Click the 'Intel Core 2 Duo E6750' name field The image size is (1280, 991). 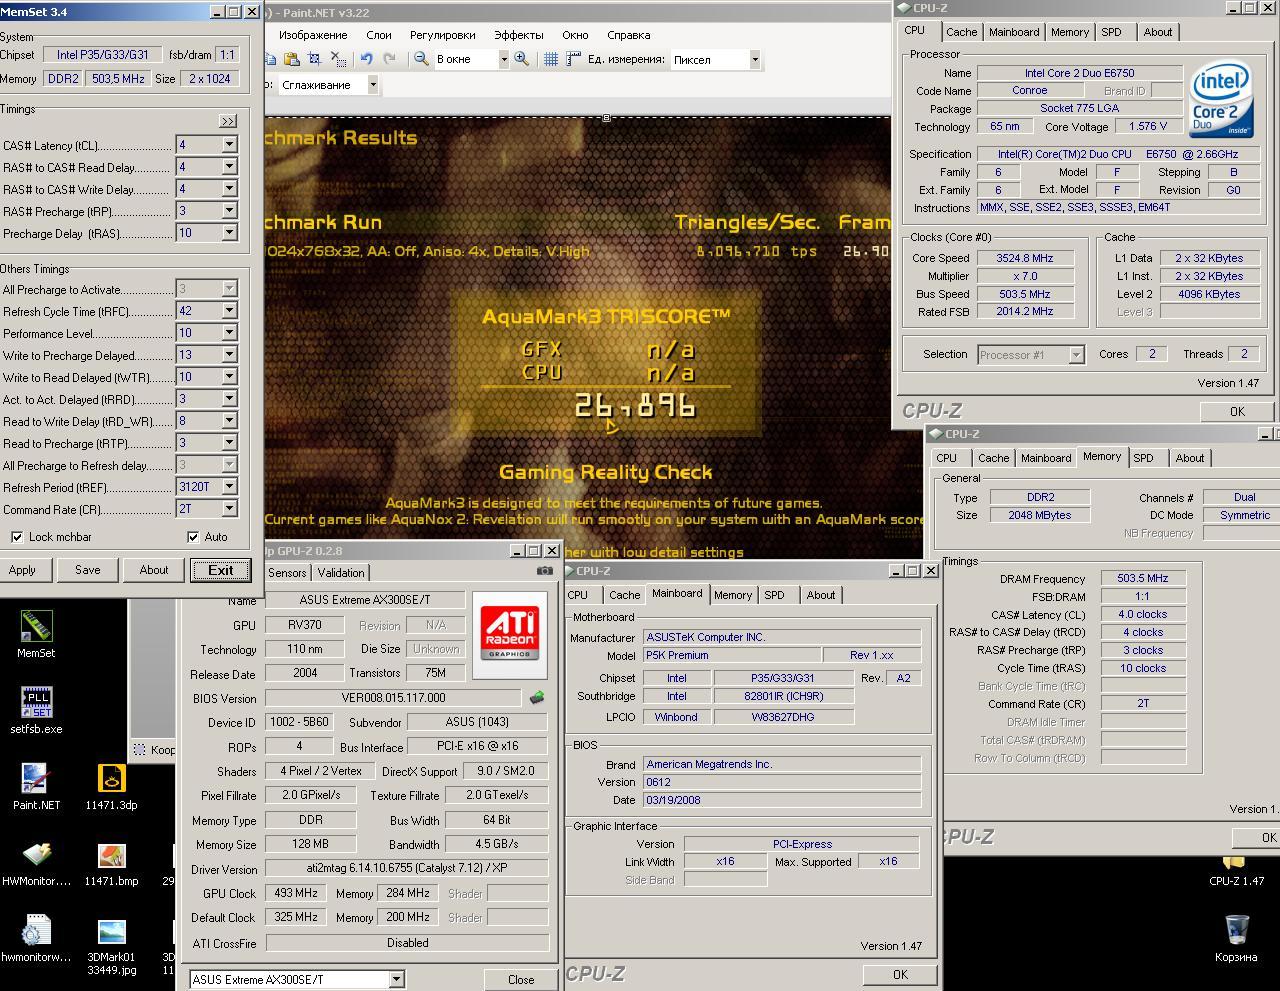click(1079, 73)
